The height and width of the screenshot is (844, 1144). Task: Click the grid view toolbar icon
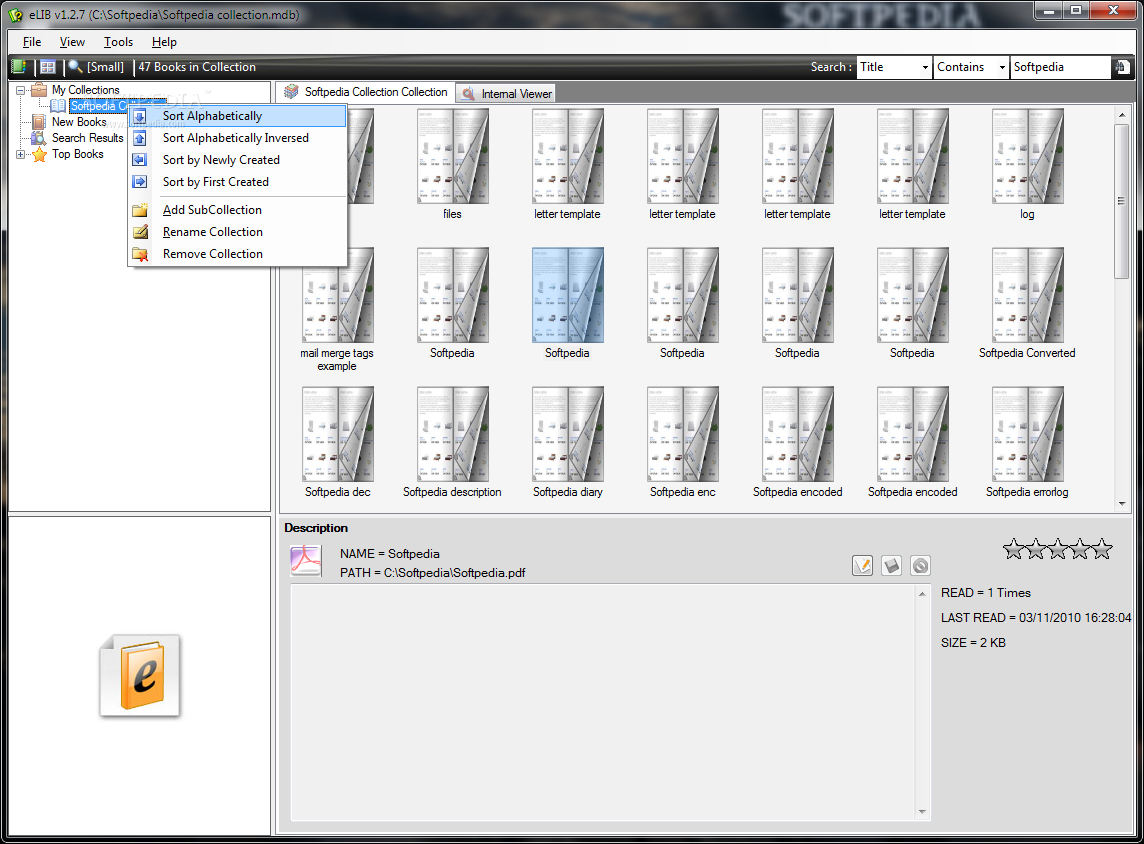[47, 66]
